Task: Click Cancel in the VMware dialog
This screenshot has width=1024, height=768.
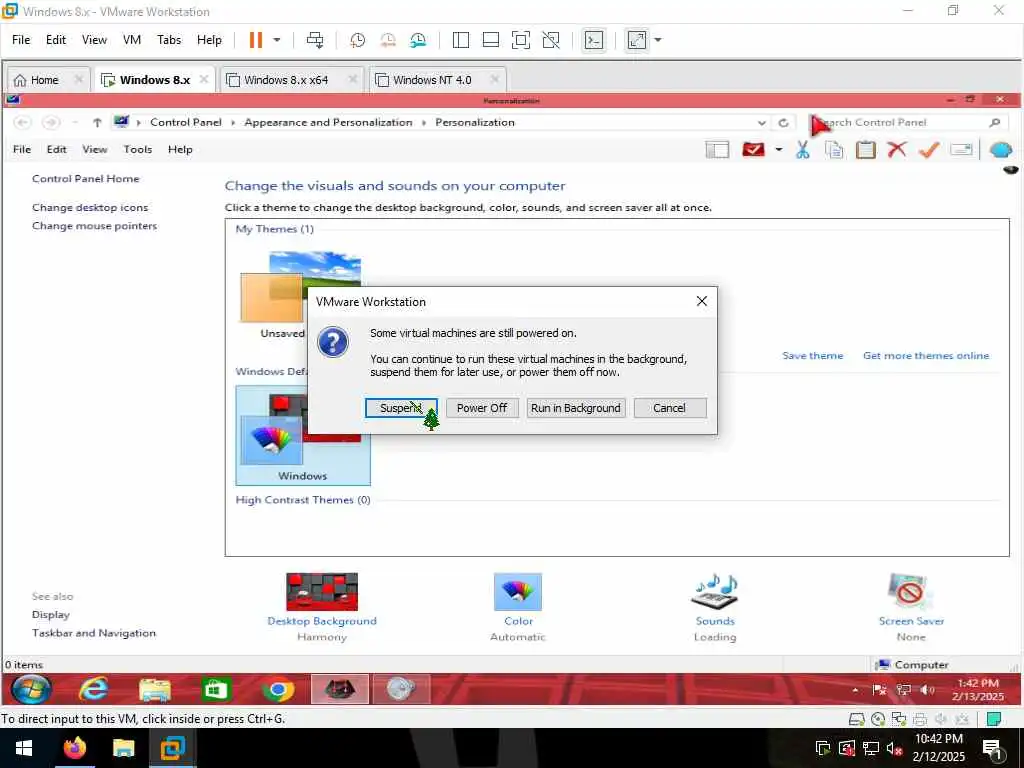Action: (x=669, y=408)
